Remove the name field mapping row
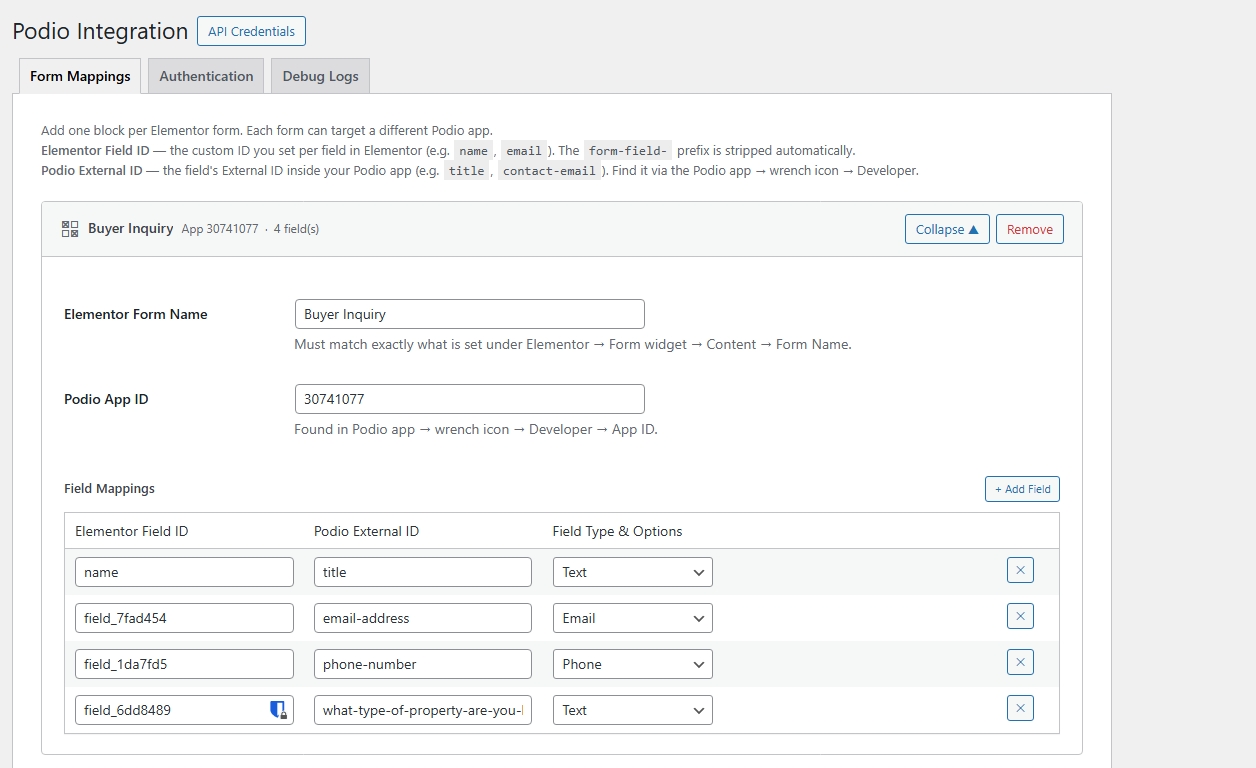The height and width of the screenshot is (768, 1256). 1020,570
